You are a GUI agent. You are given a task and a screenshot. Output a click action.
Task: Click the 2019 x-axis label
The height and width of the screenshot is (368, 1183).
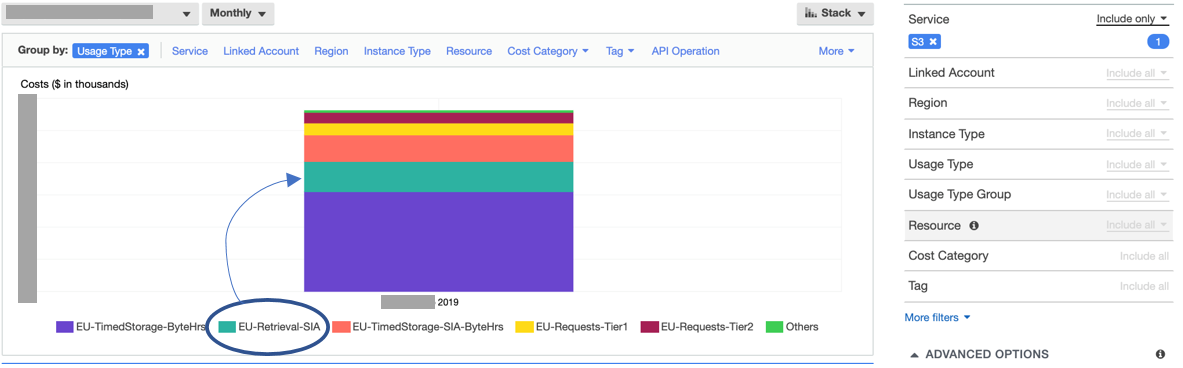tap(448, 302)
